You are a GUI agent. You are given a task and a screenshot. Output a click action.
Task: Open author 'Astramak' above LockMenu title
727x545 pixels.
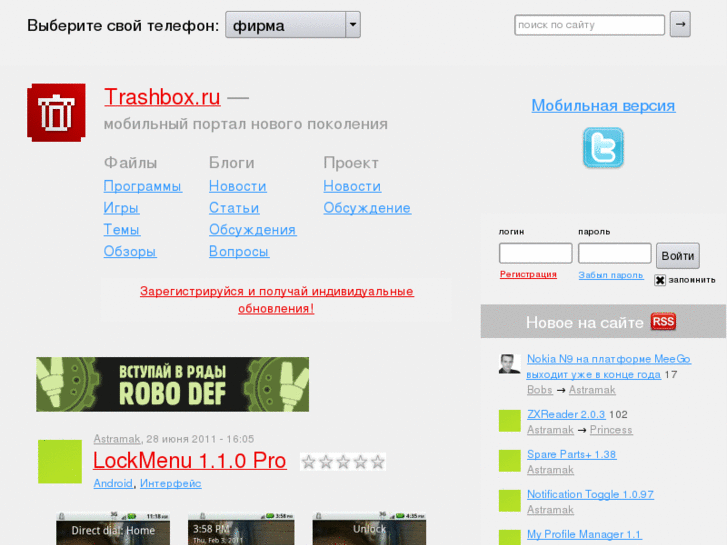click(116, 439)
